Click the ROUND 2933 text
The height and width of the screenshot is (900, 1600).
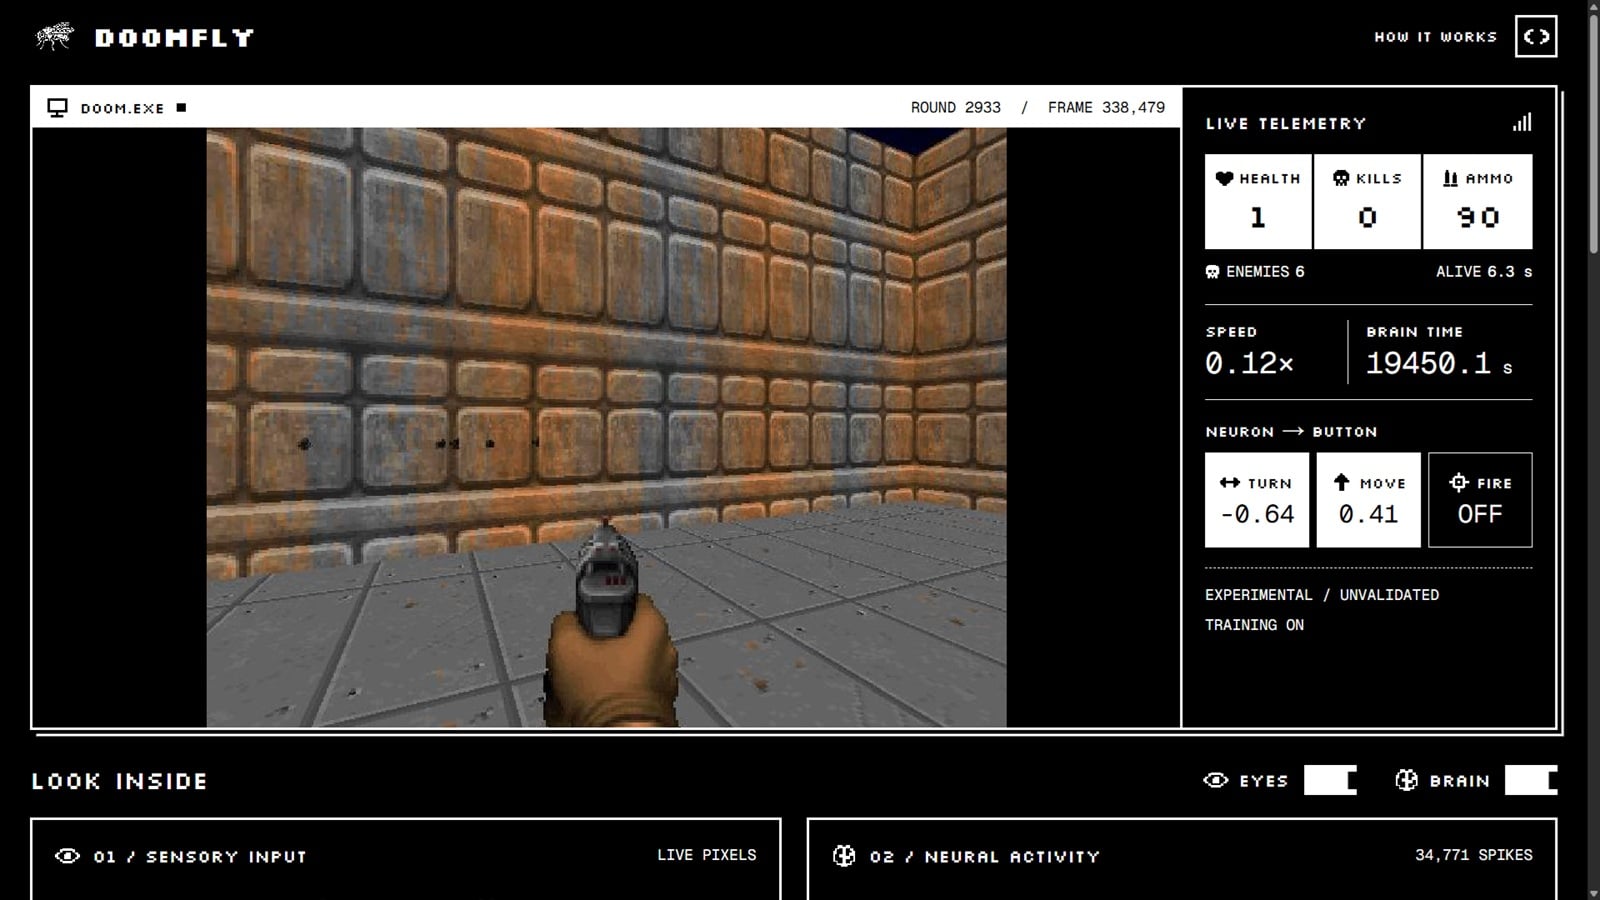click(x=955, y=107)
